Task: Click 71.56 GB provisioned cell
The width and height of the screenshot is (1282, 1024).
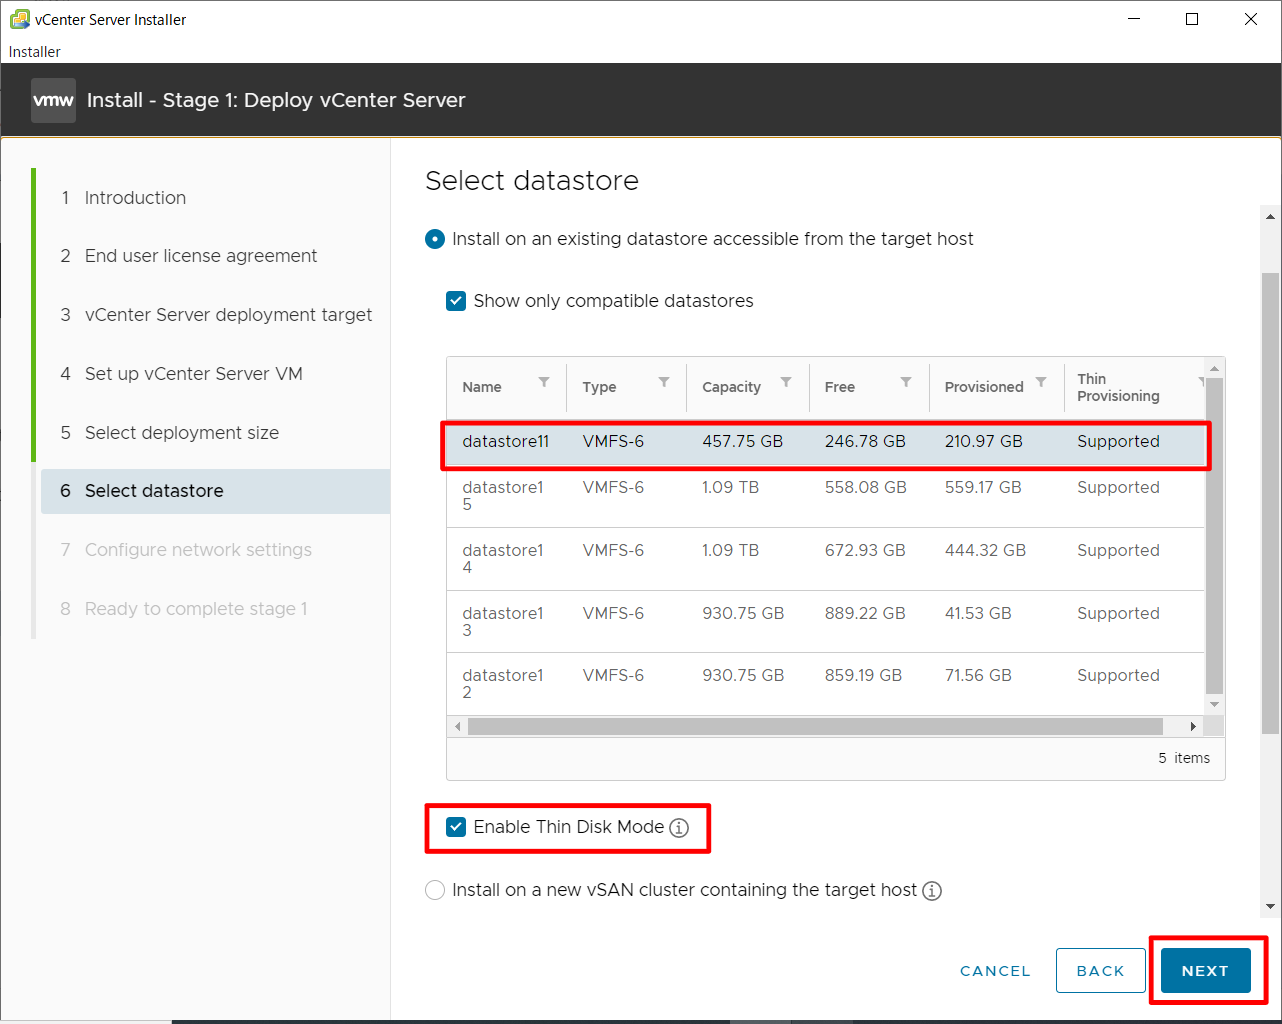Action: [978, 675]
